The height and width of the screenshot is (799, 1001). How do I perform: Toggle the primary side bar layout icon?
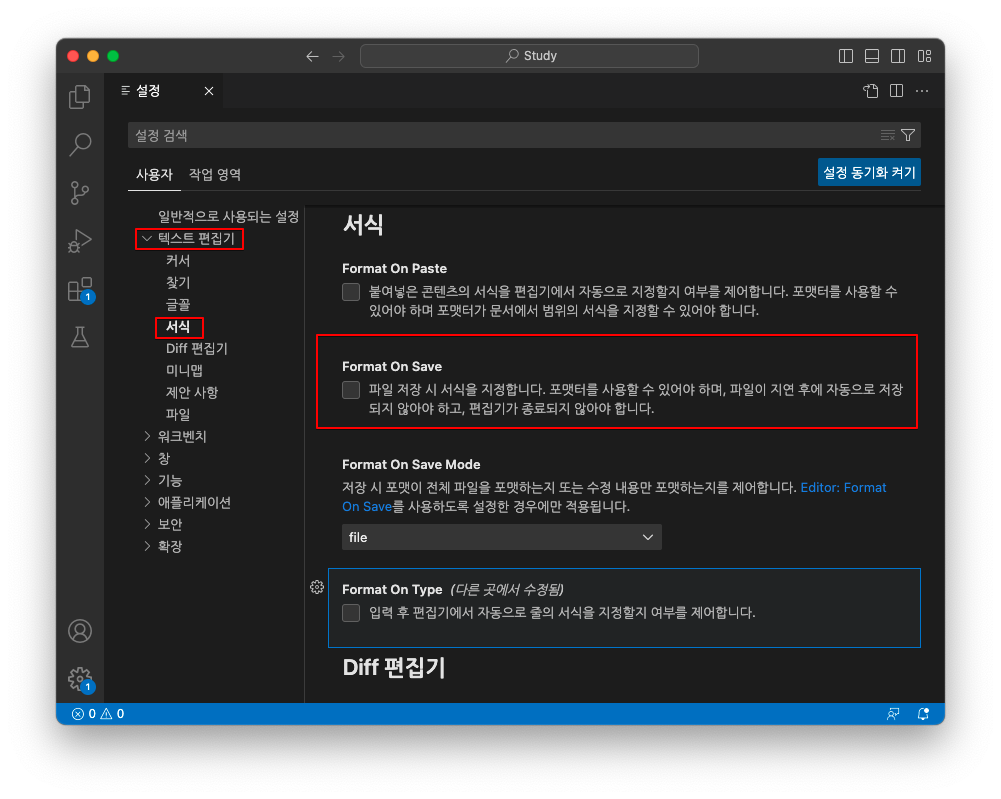click(x=846, y=56)
